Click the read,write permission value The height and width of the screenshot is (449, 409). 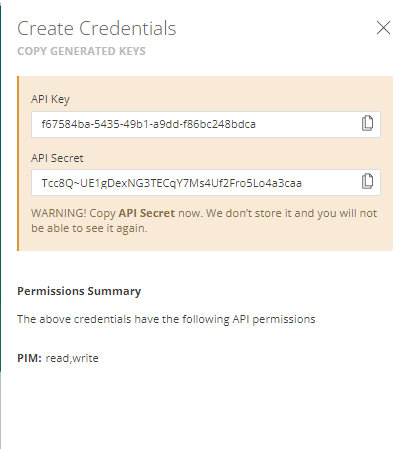click(x=72, y=358)
